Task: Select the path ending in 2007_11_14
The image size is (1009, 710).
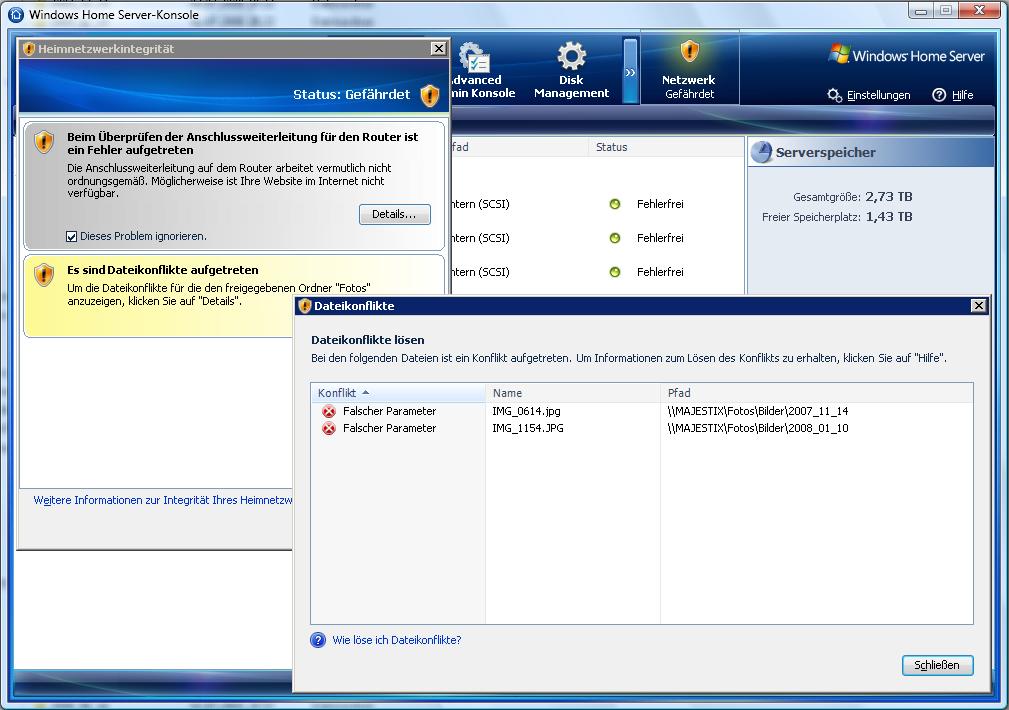Action: [758, 411]
